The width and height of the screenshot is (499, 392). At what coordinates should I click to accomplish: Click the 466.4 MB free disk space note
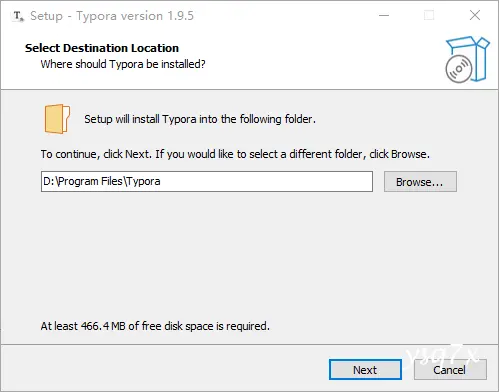155,326
